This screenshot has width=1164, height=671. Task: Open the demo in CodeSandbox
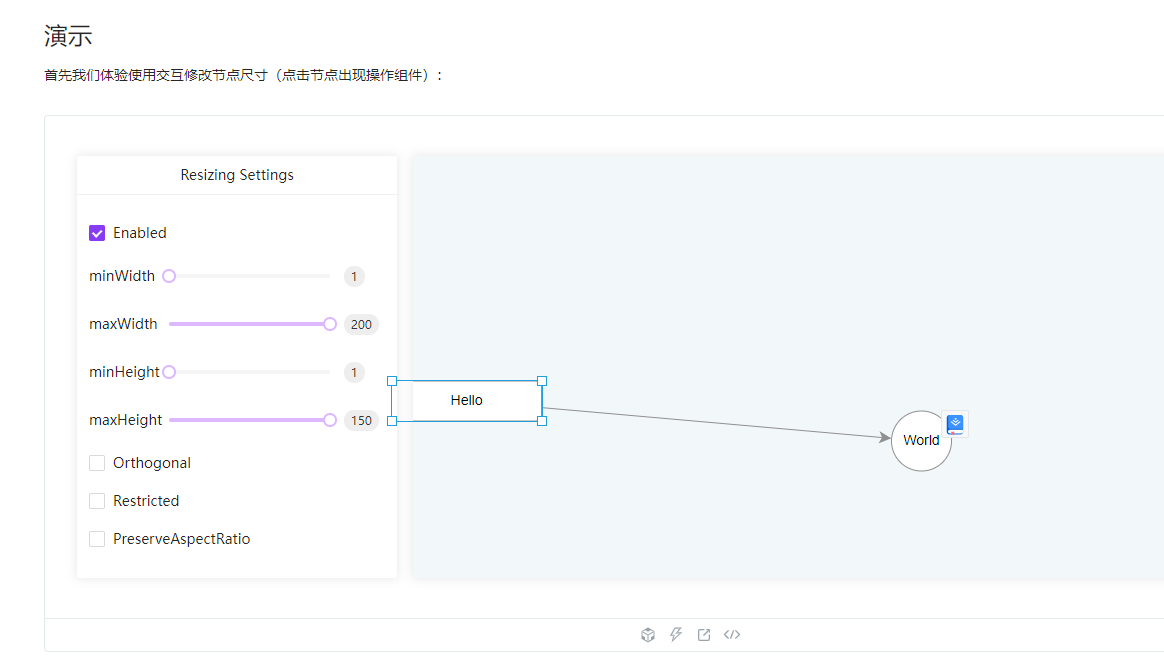pyautogui.click(x=648, y=634)
